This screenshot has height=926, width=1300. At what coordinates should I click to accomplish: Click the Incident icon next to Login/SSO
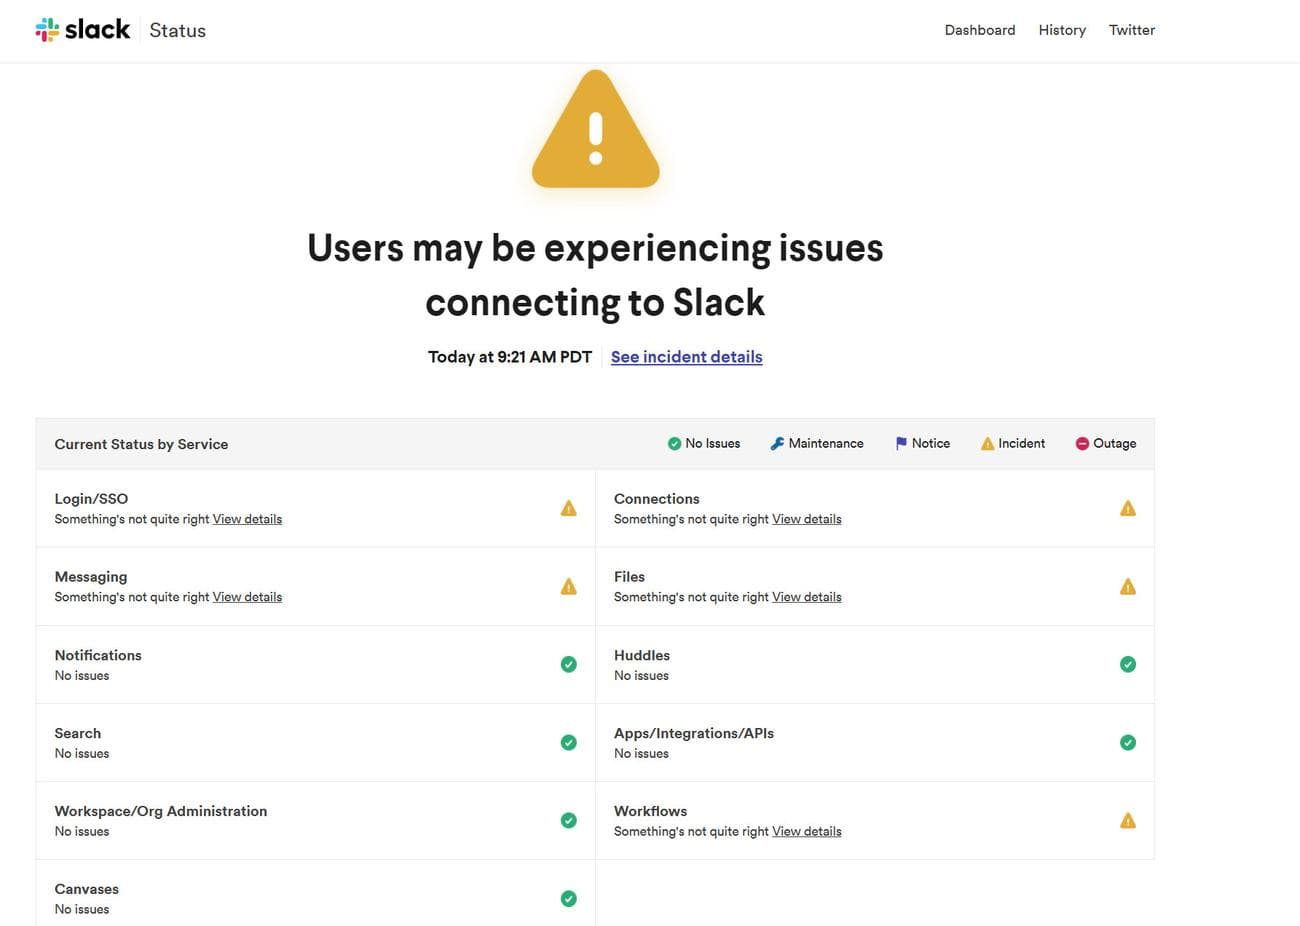568,507
